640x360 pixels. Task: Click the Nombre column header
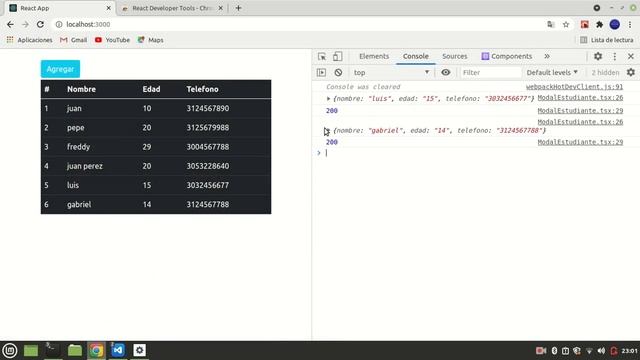point(81,89)
